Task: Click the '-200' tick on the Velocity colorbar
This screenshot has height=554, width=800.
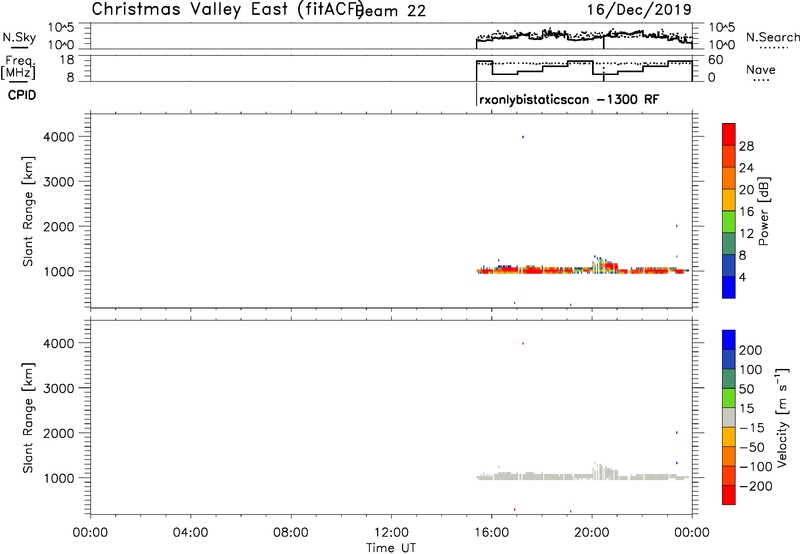Action: [755, 486]
